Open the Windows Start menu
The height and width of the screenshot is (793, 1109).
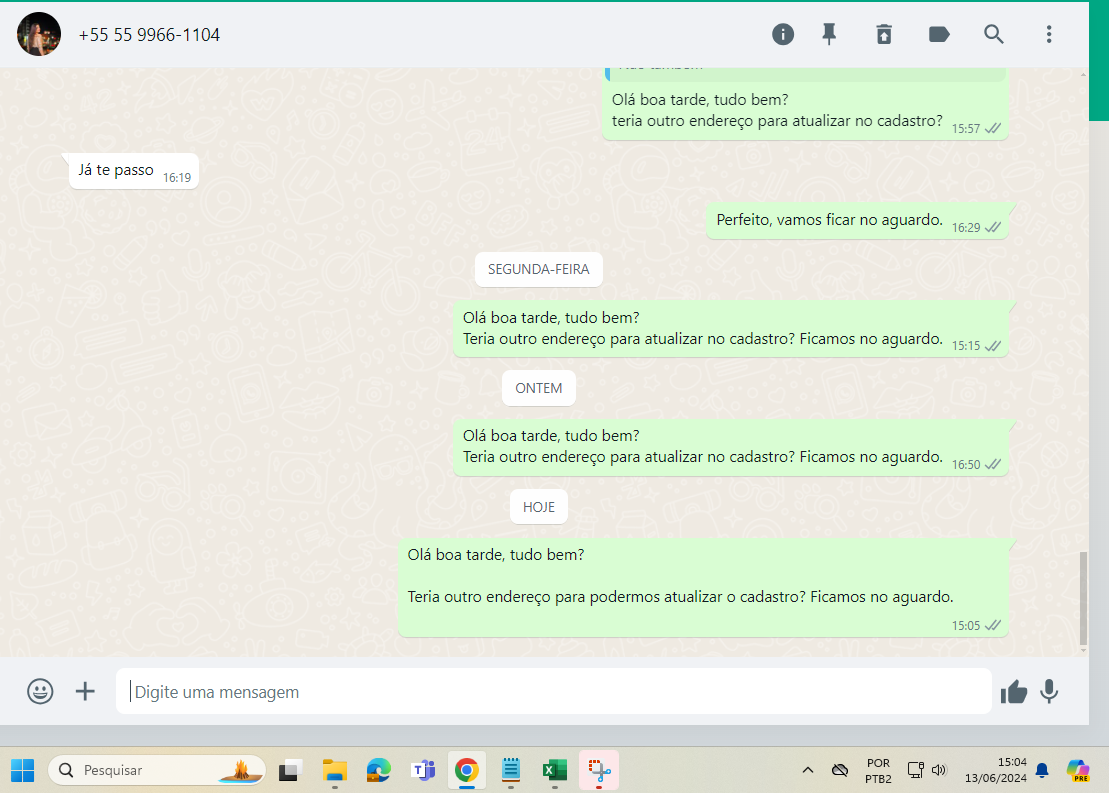(x=23, y=770)
